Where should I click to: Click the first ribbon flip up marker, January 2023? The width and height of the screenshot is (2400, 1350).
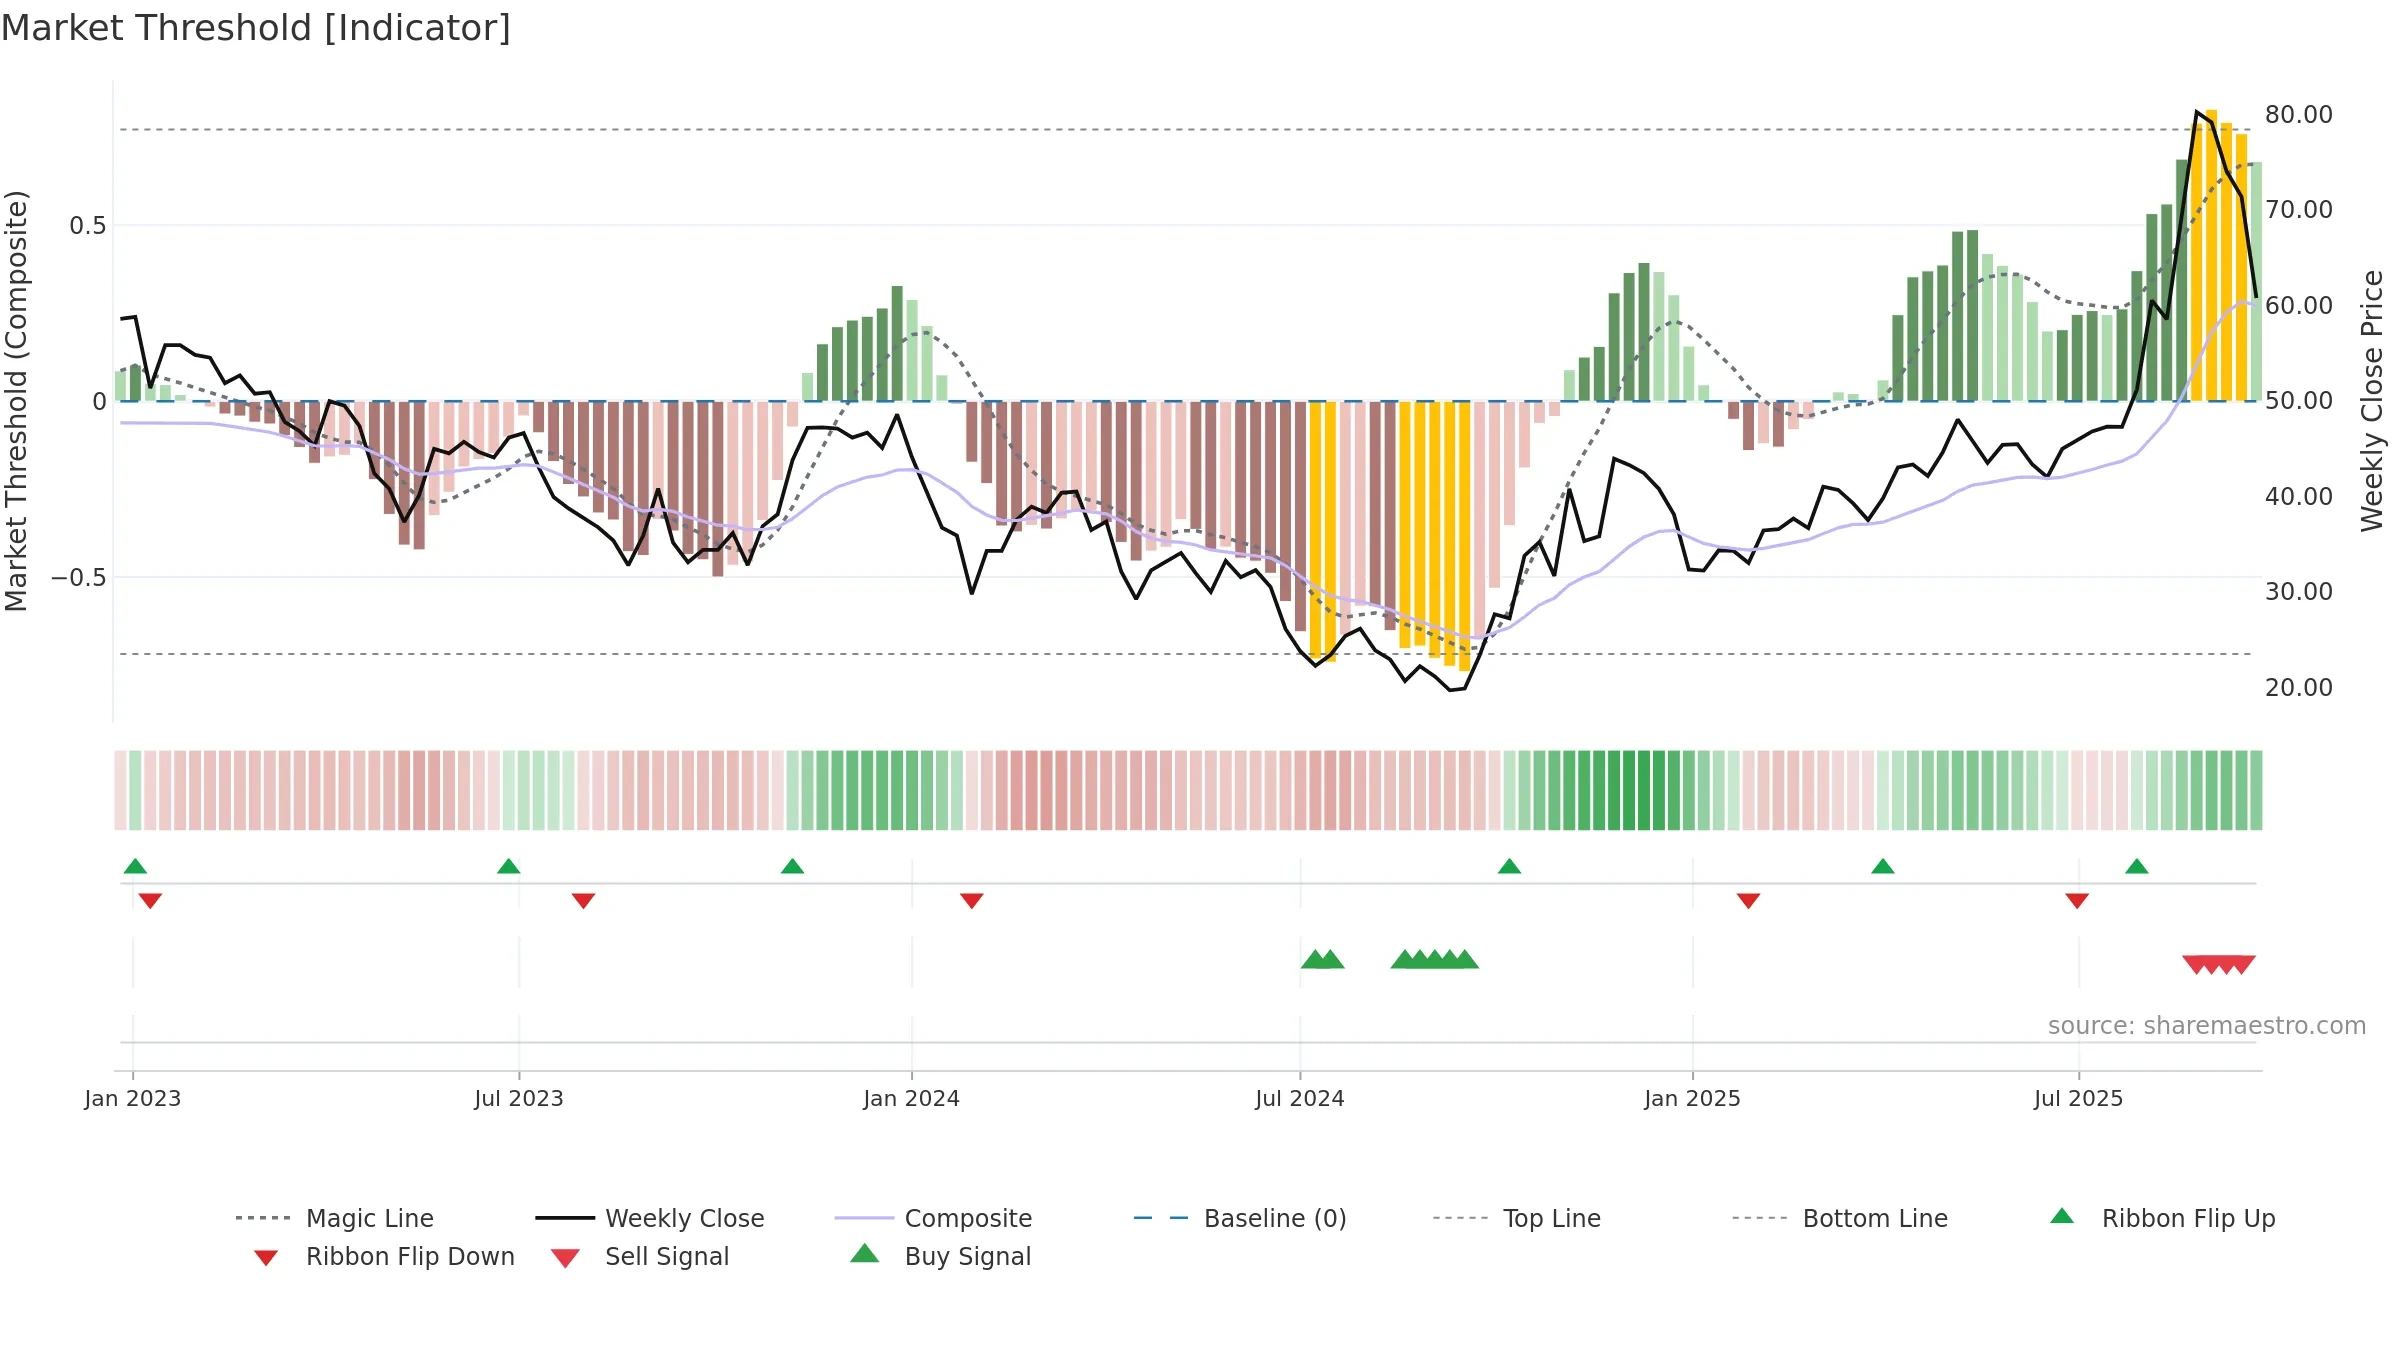click(135, 866)
